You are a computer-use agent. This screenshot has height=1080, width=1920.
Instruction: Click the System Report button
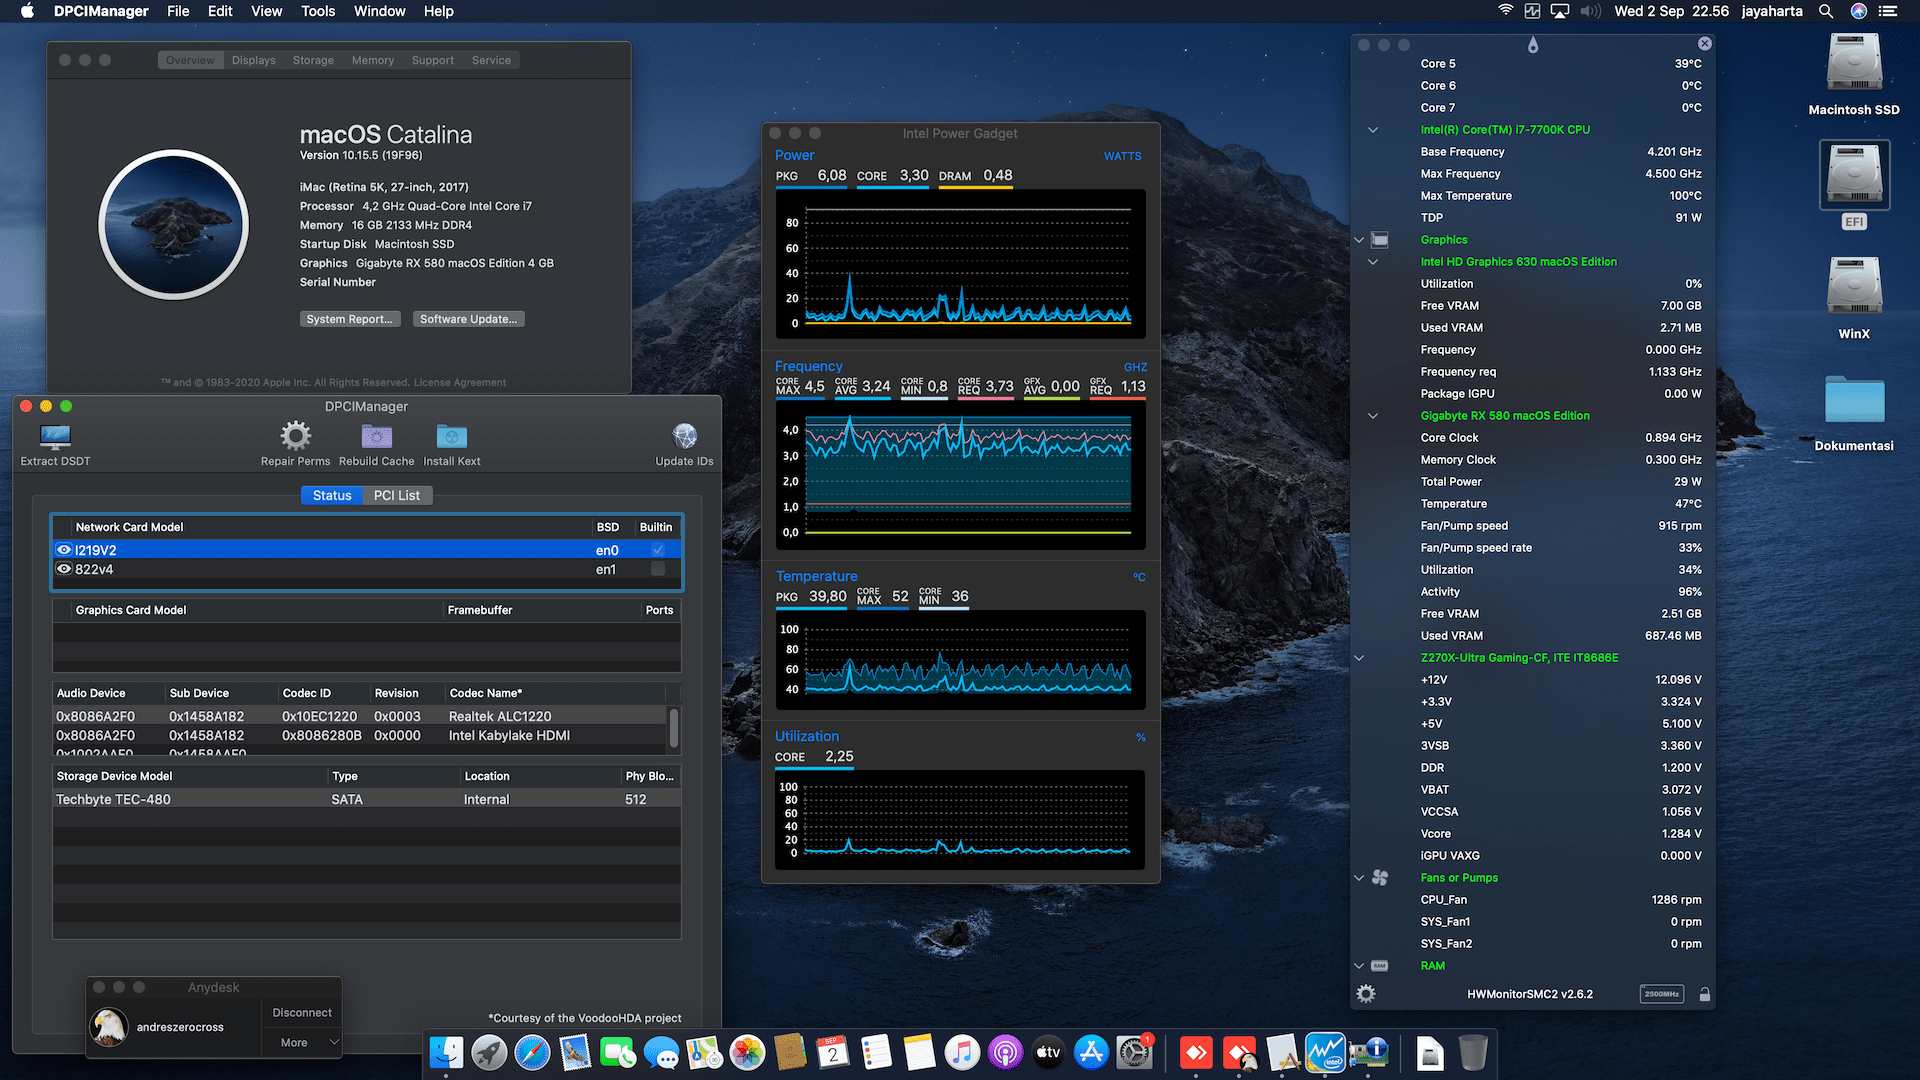coord(350,318)
